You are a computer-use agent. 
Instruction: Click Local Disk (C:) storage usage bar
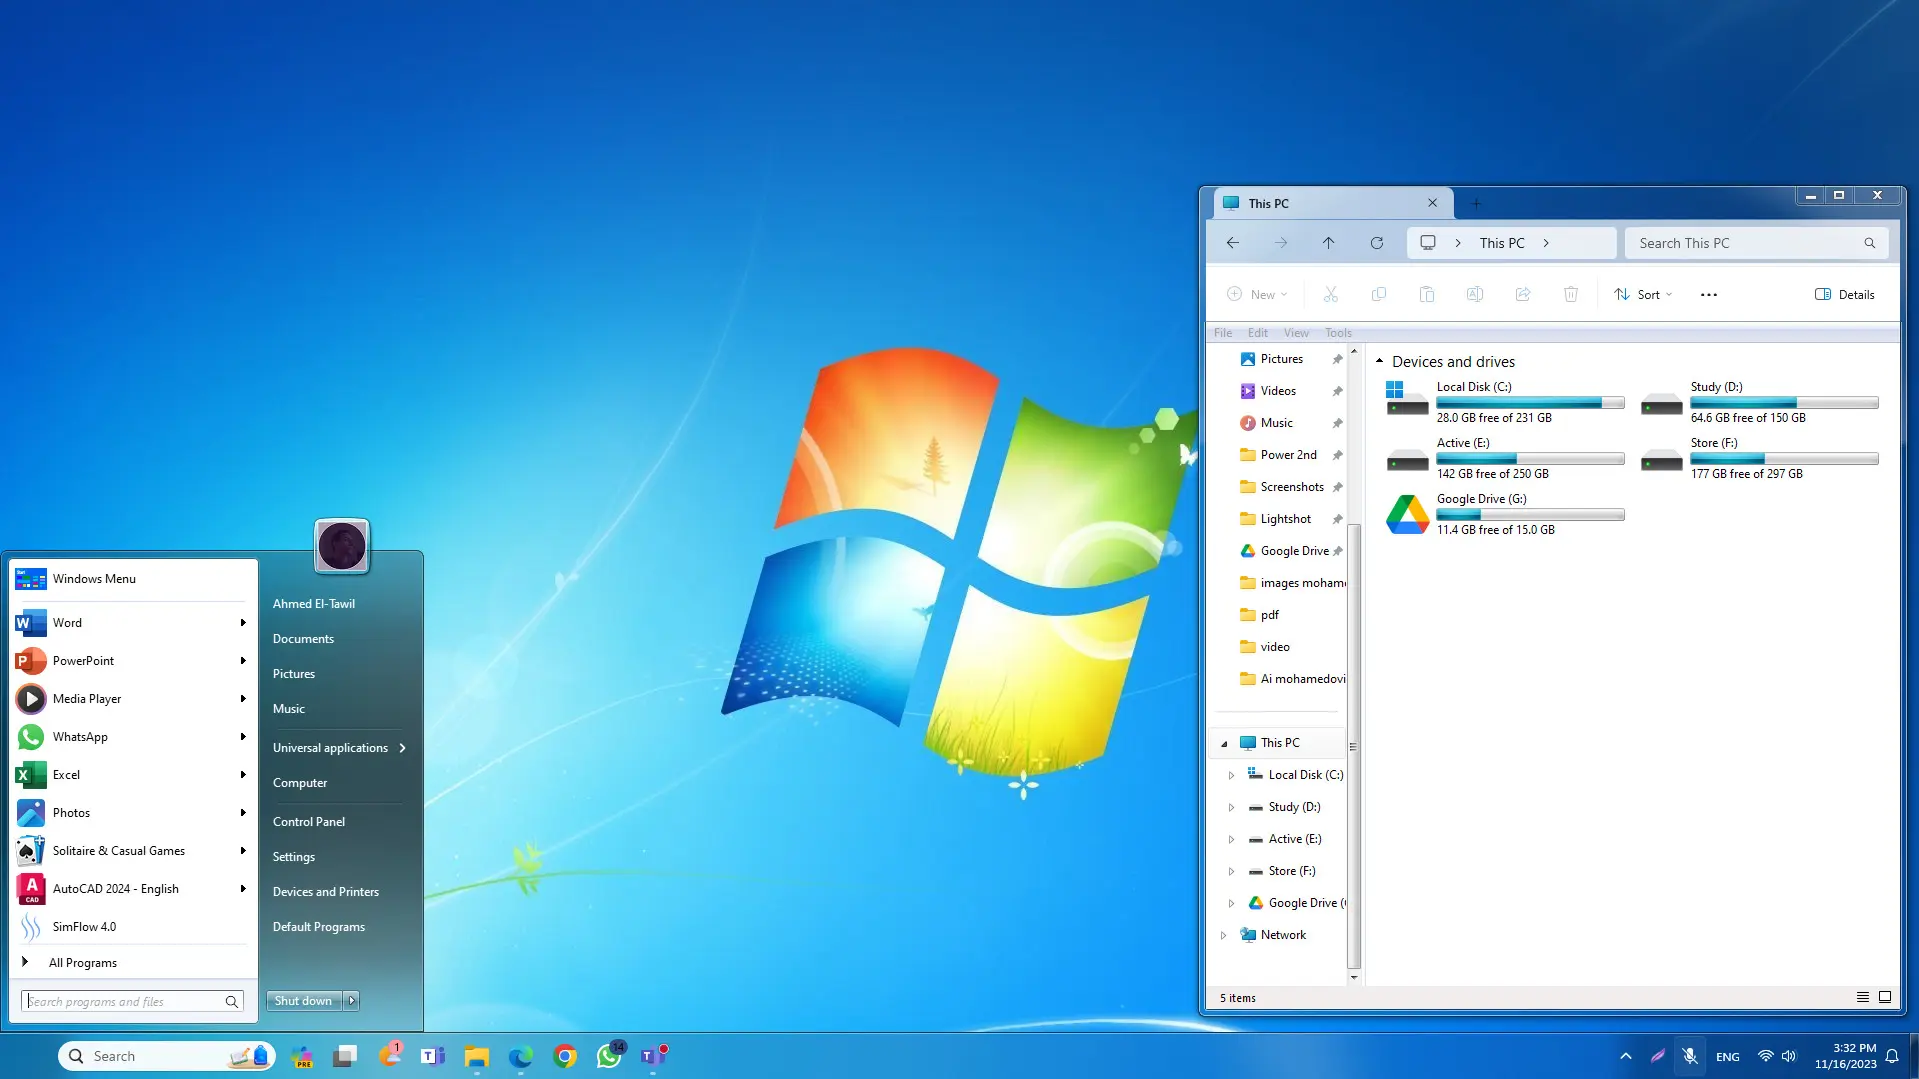pos(1530,403)
